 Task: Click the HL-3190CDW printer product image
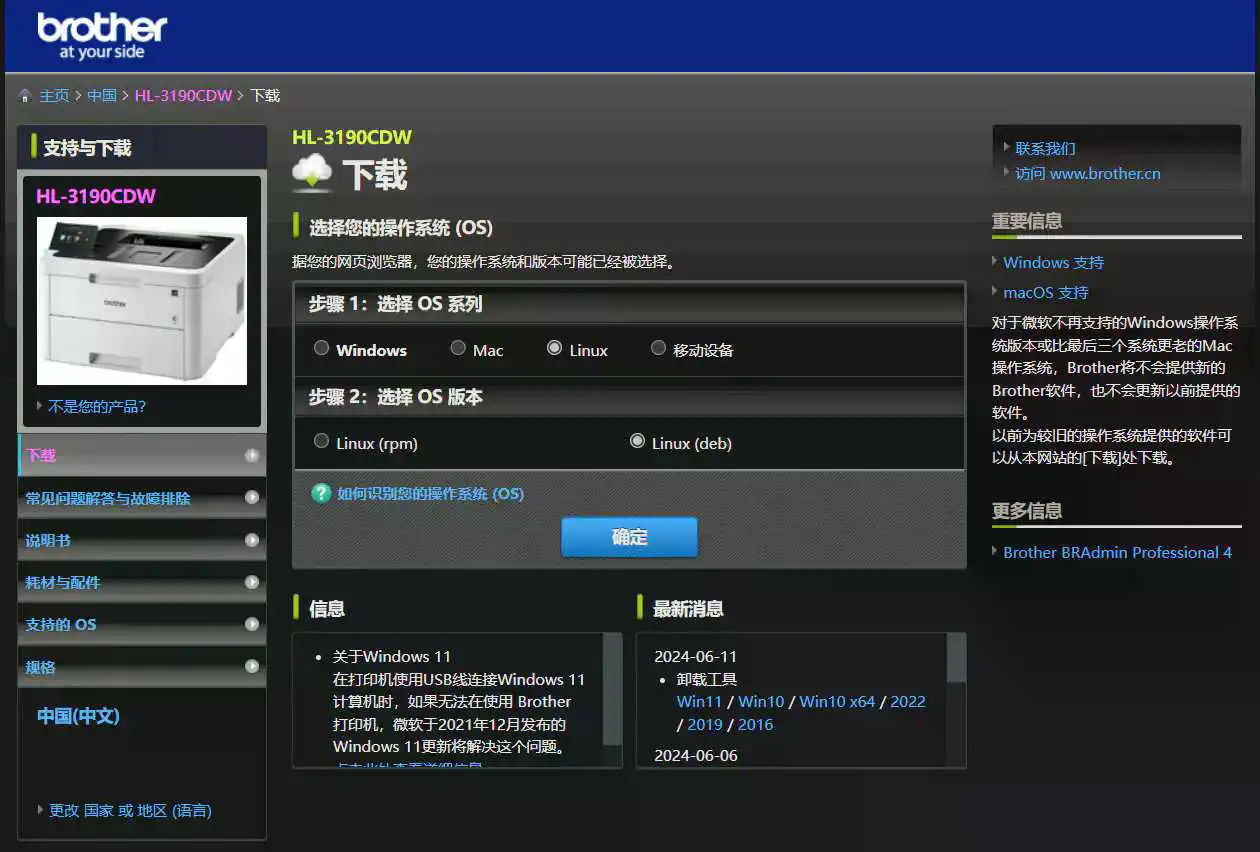pyautogui.click(x=142, y=301)
